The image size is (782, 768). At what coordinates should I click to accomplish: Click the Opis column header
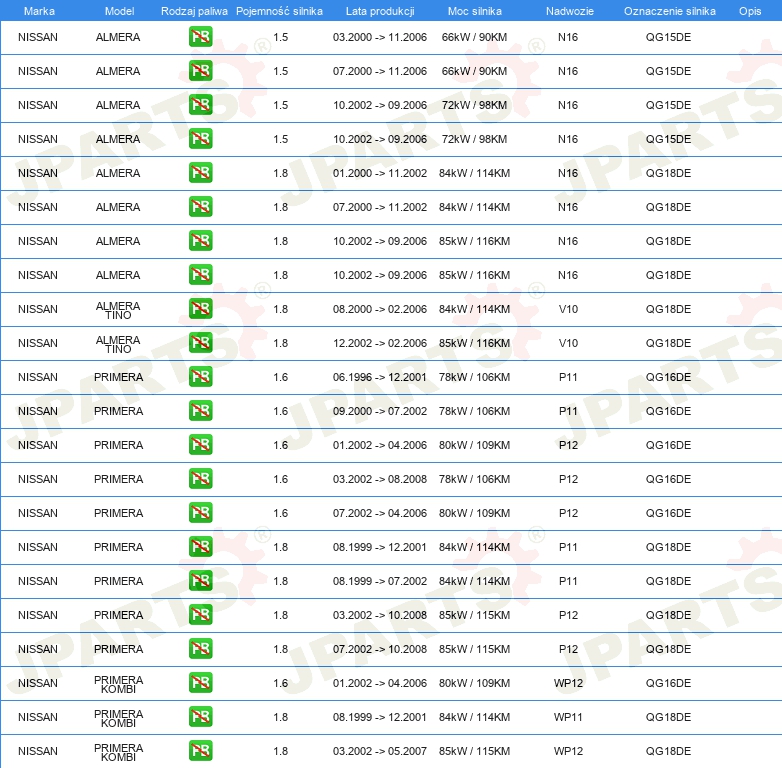[x=750, y=11]
